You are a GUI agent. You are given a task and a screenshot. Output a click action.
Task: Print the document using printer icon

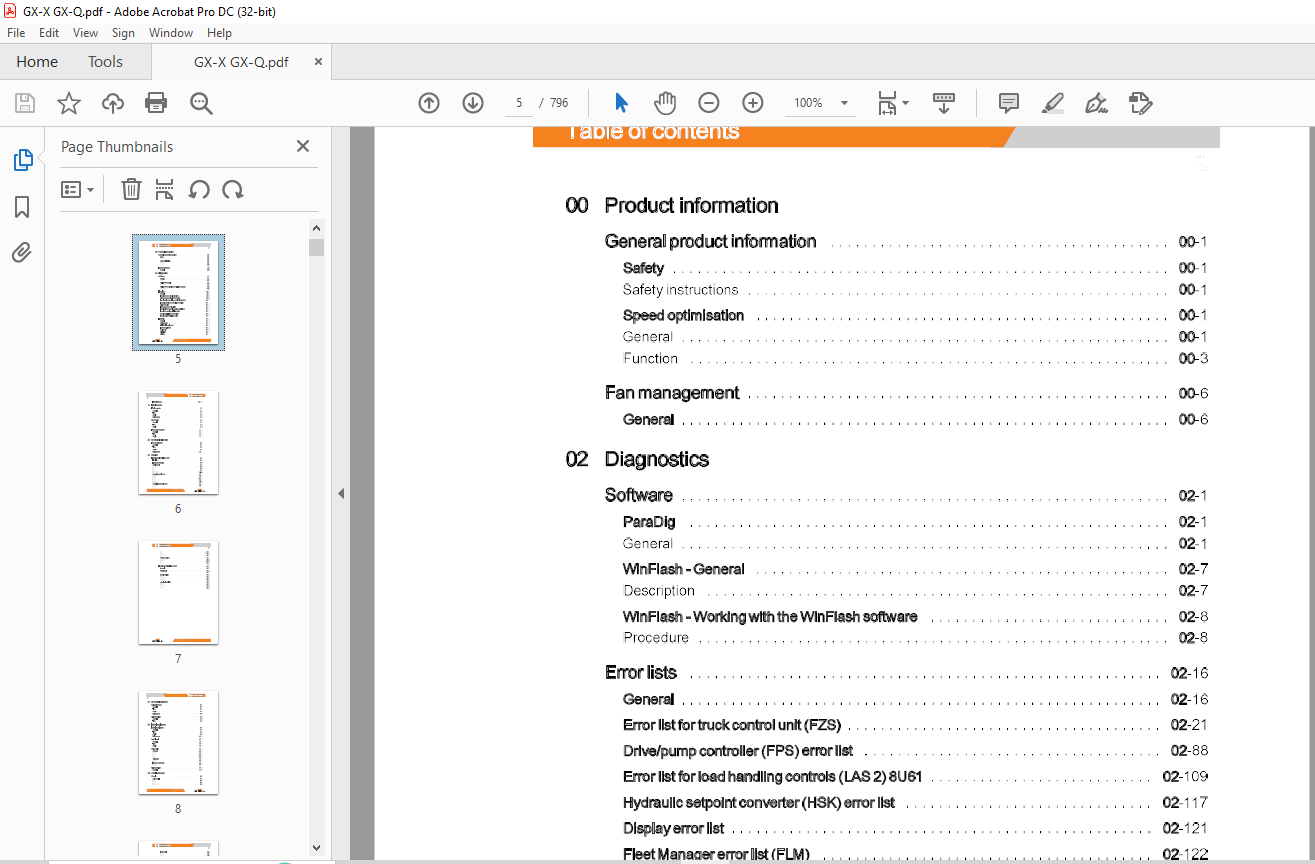pos(156,103)
